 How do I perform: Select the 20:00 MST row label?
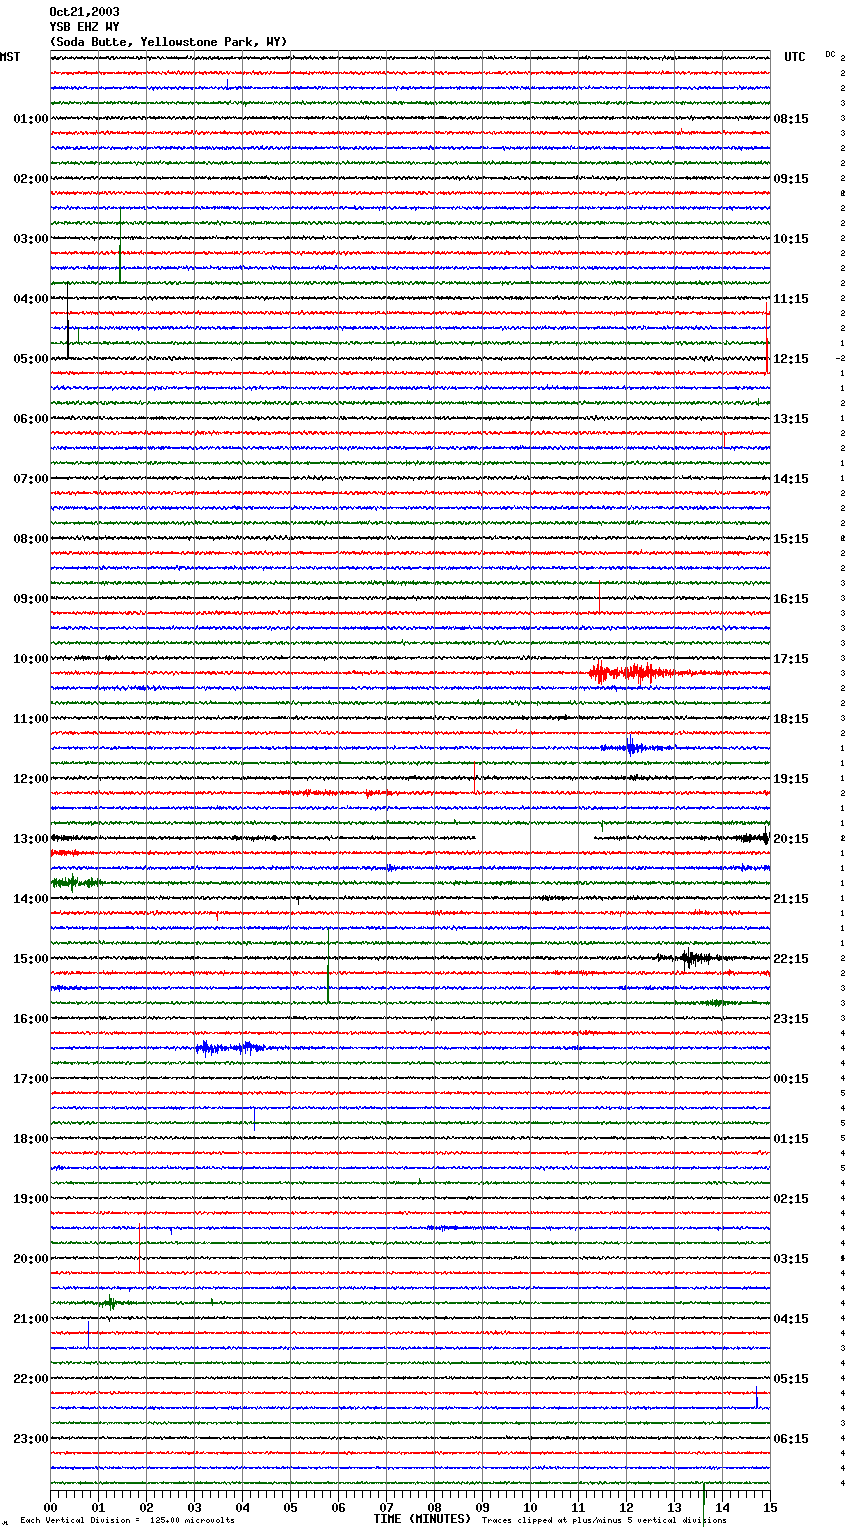(30, 1259)
